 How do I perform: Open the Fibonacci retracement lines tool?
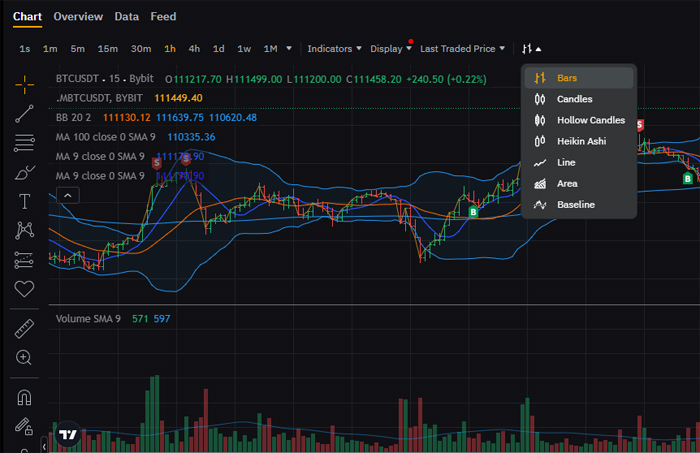coord(24,143)
